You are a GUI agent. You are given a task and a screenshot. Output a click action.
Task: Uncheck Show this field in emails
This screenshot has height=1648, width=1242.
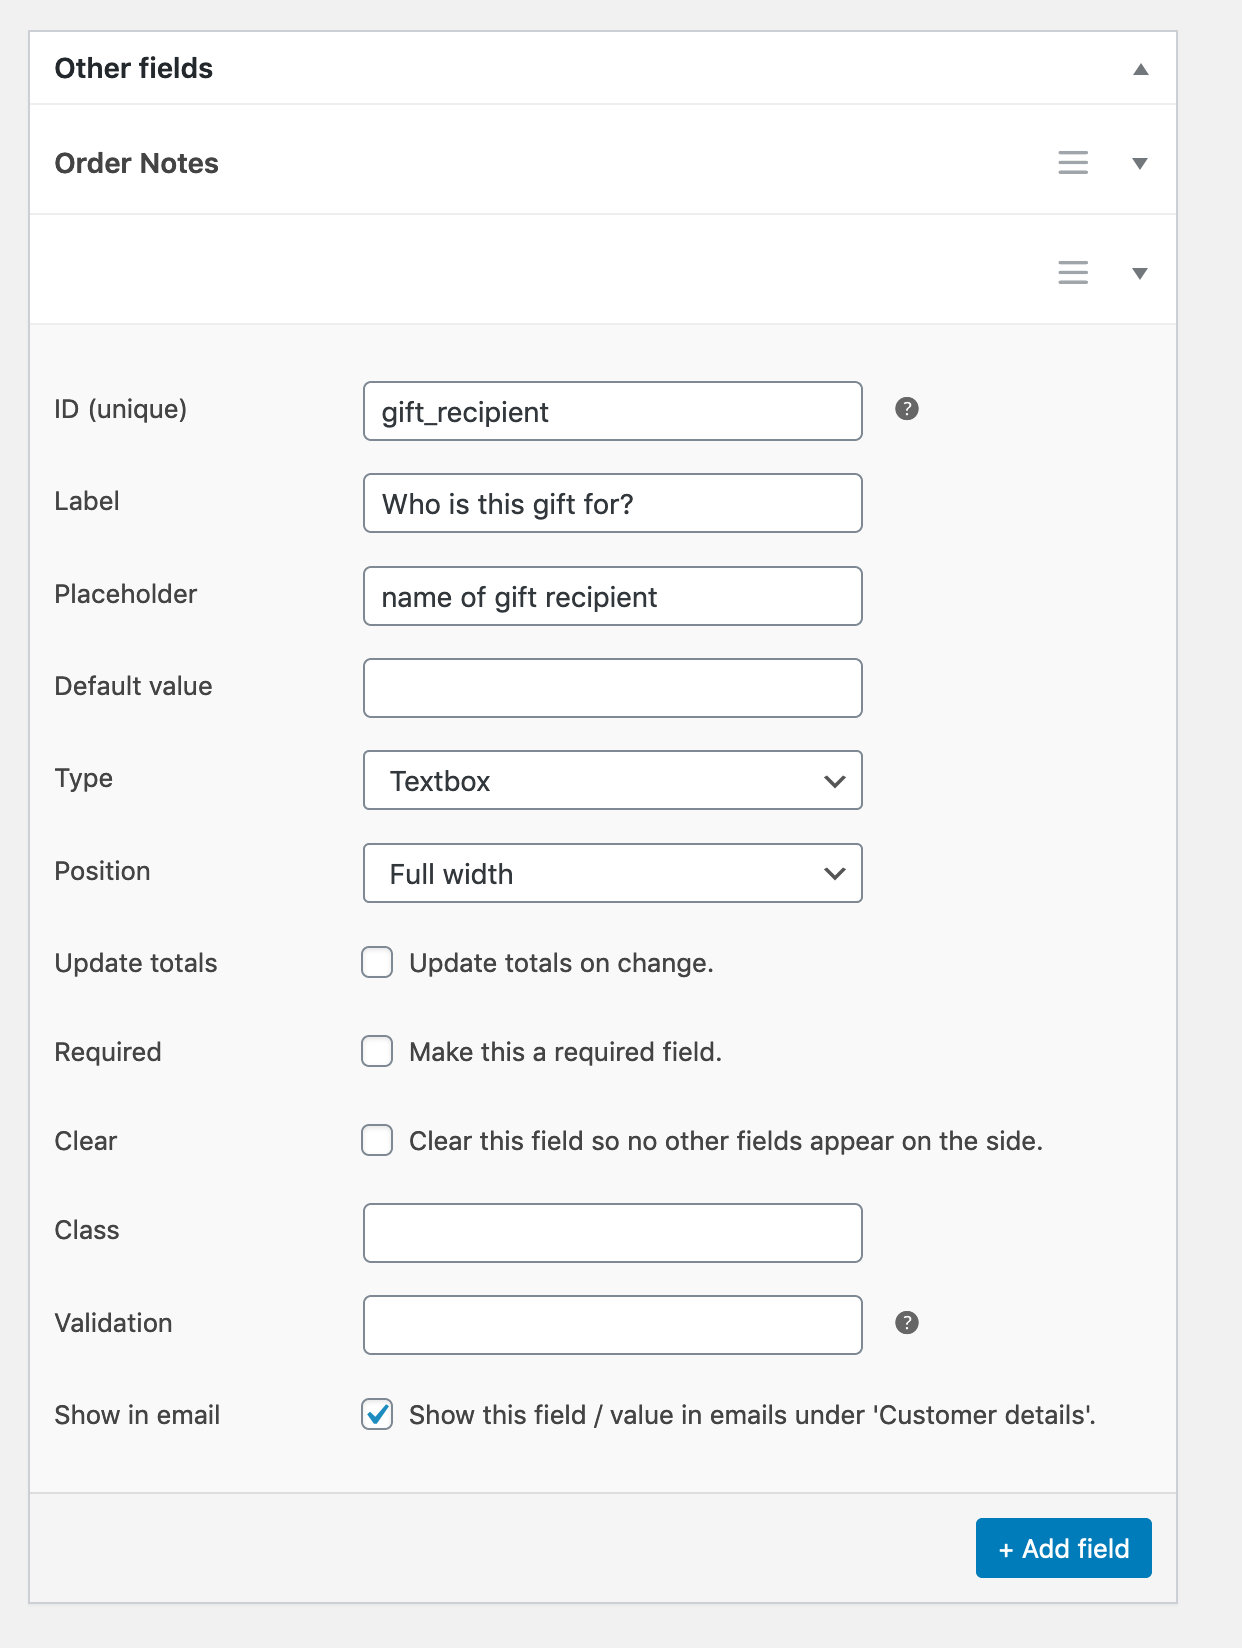(x=377, y=1415)
